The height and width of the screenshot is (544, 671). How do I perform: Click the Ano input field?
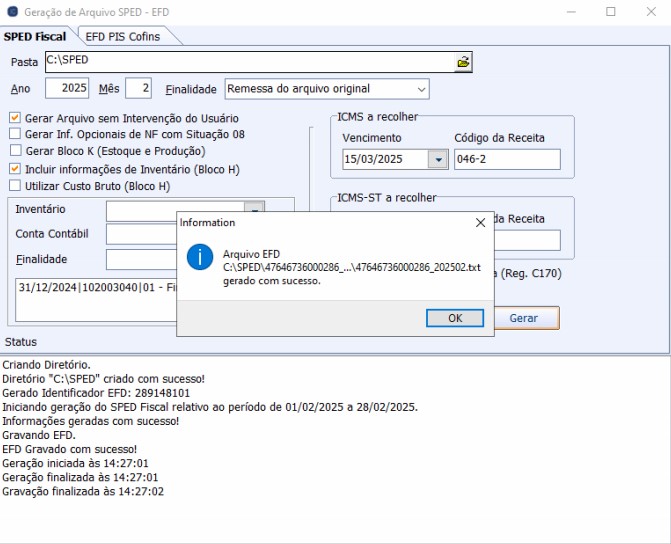(x=68, y=89)
